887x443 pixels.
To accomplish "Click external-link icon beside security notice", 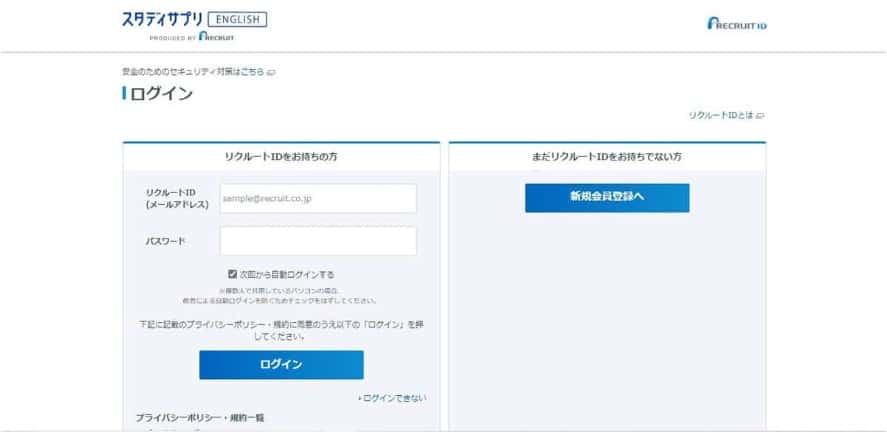I will tap(271, 73).
